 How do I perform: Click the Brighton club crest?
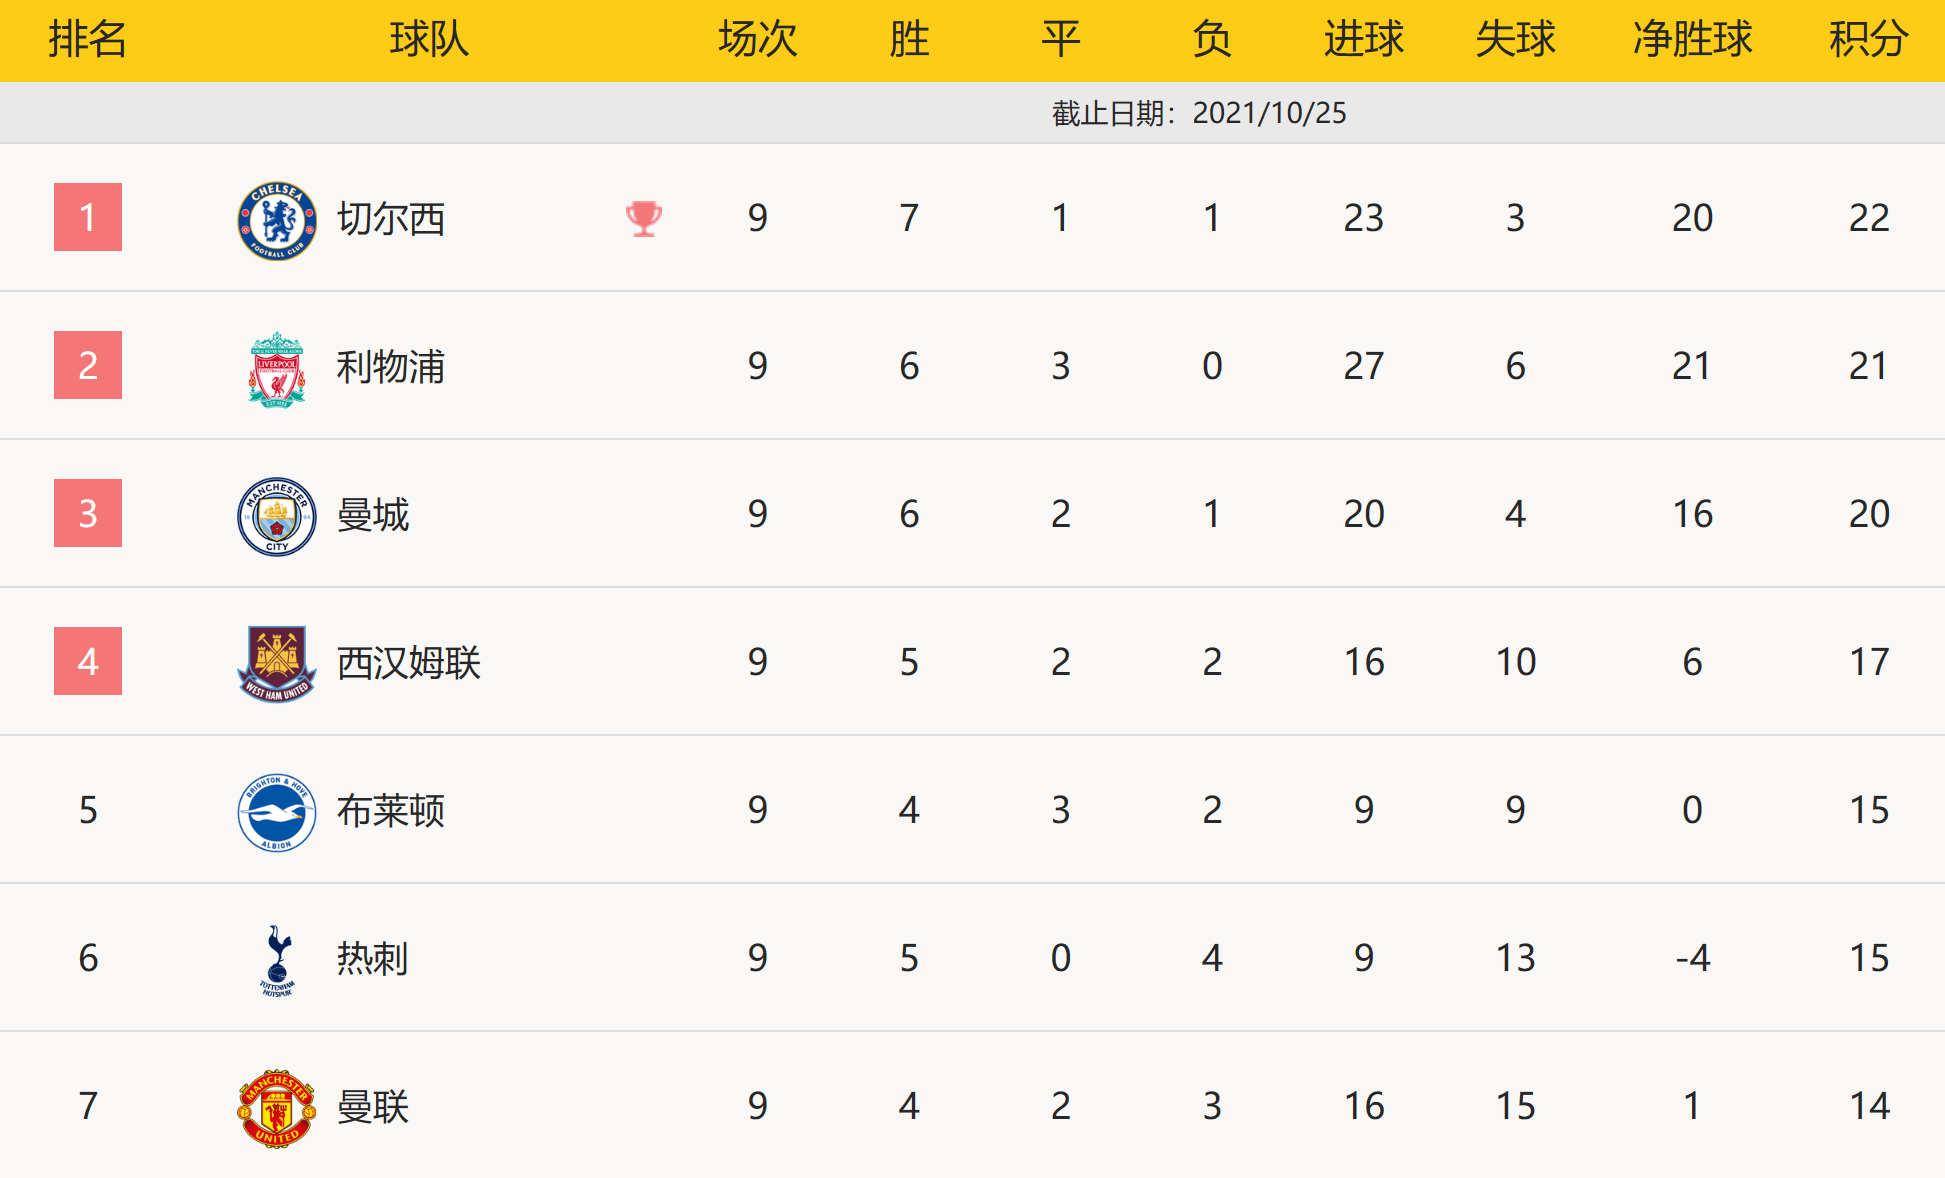click(277, 811)
